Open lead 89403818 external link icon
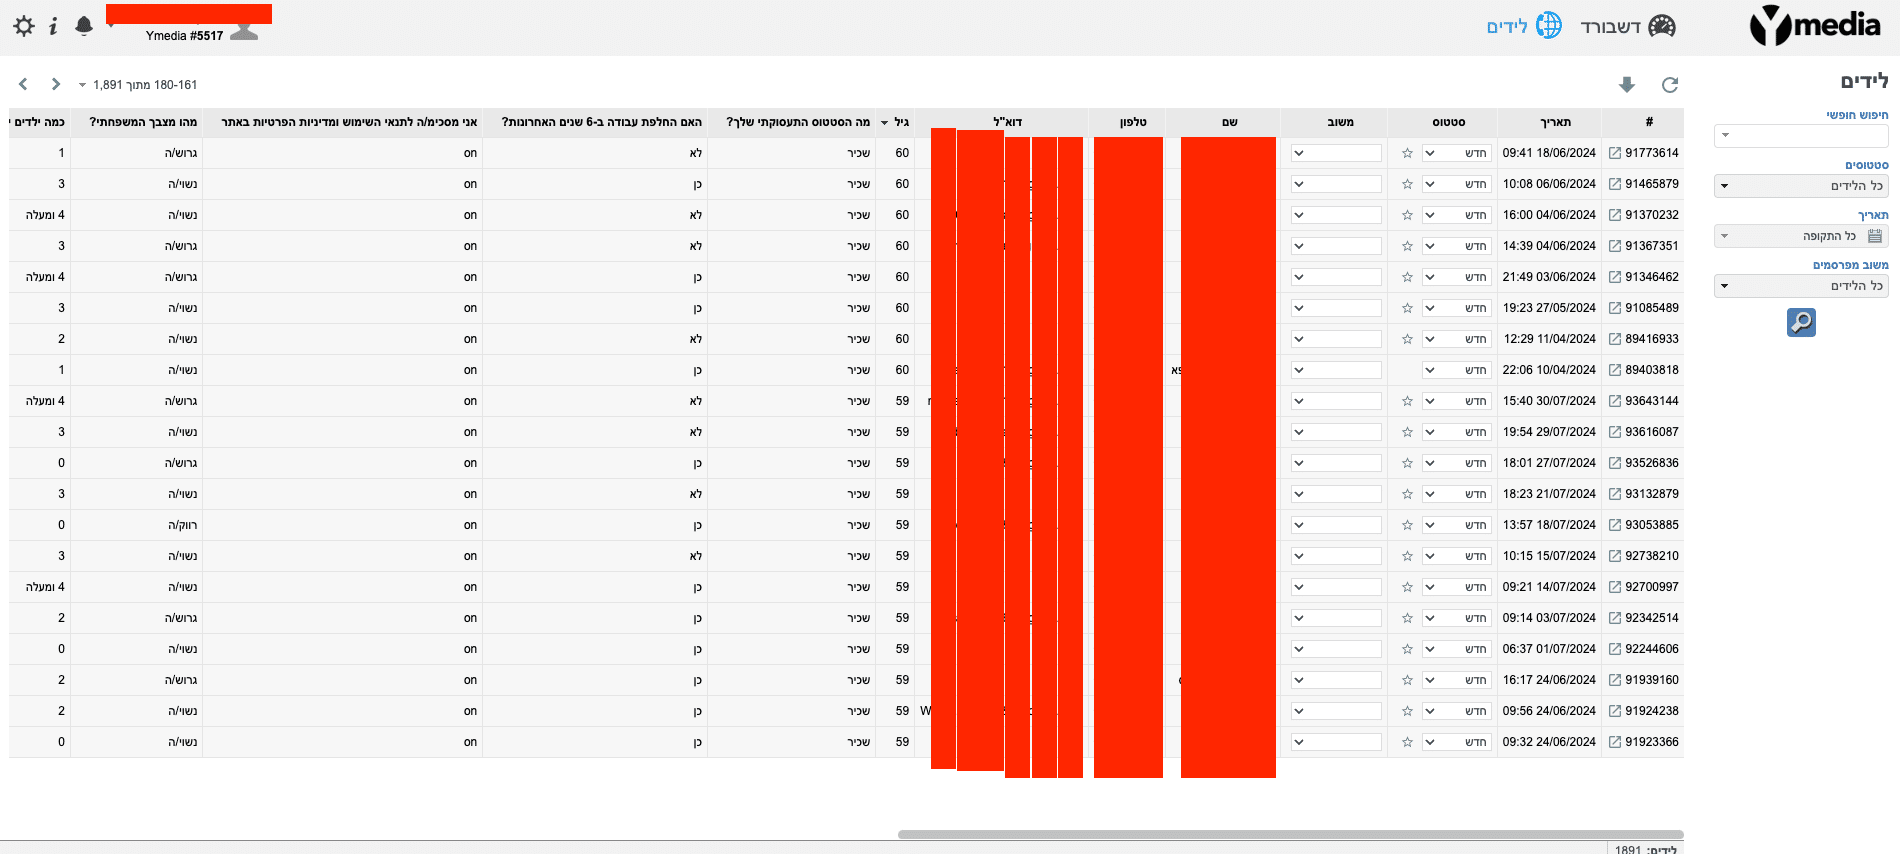1900x854 pixels. (1615, 370)
